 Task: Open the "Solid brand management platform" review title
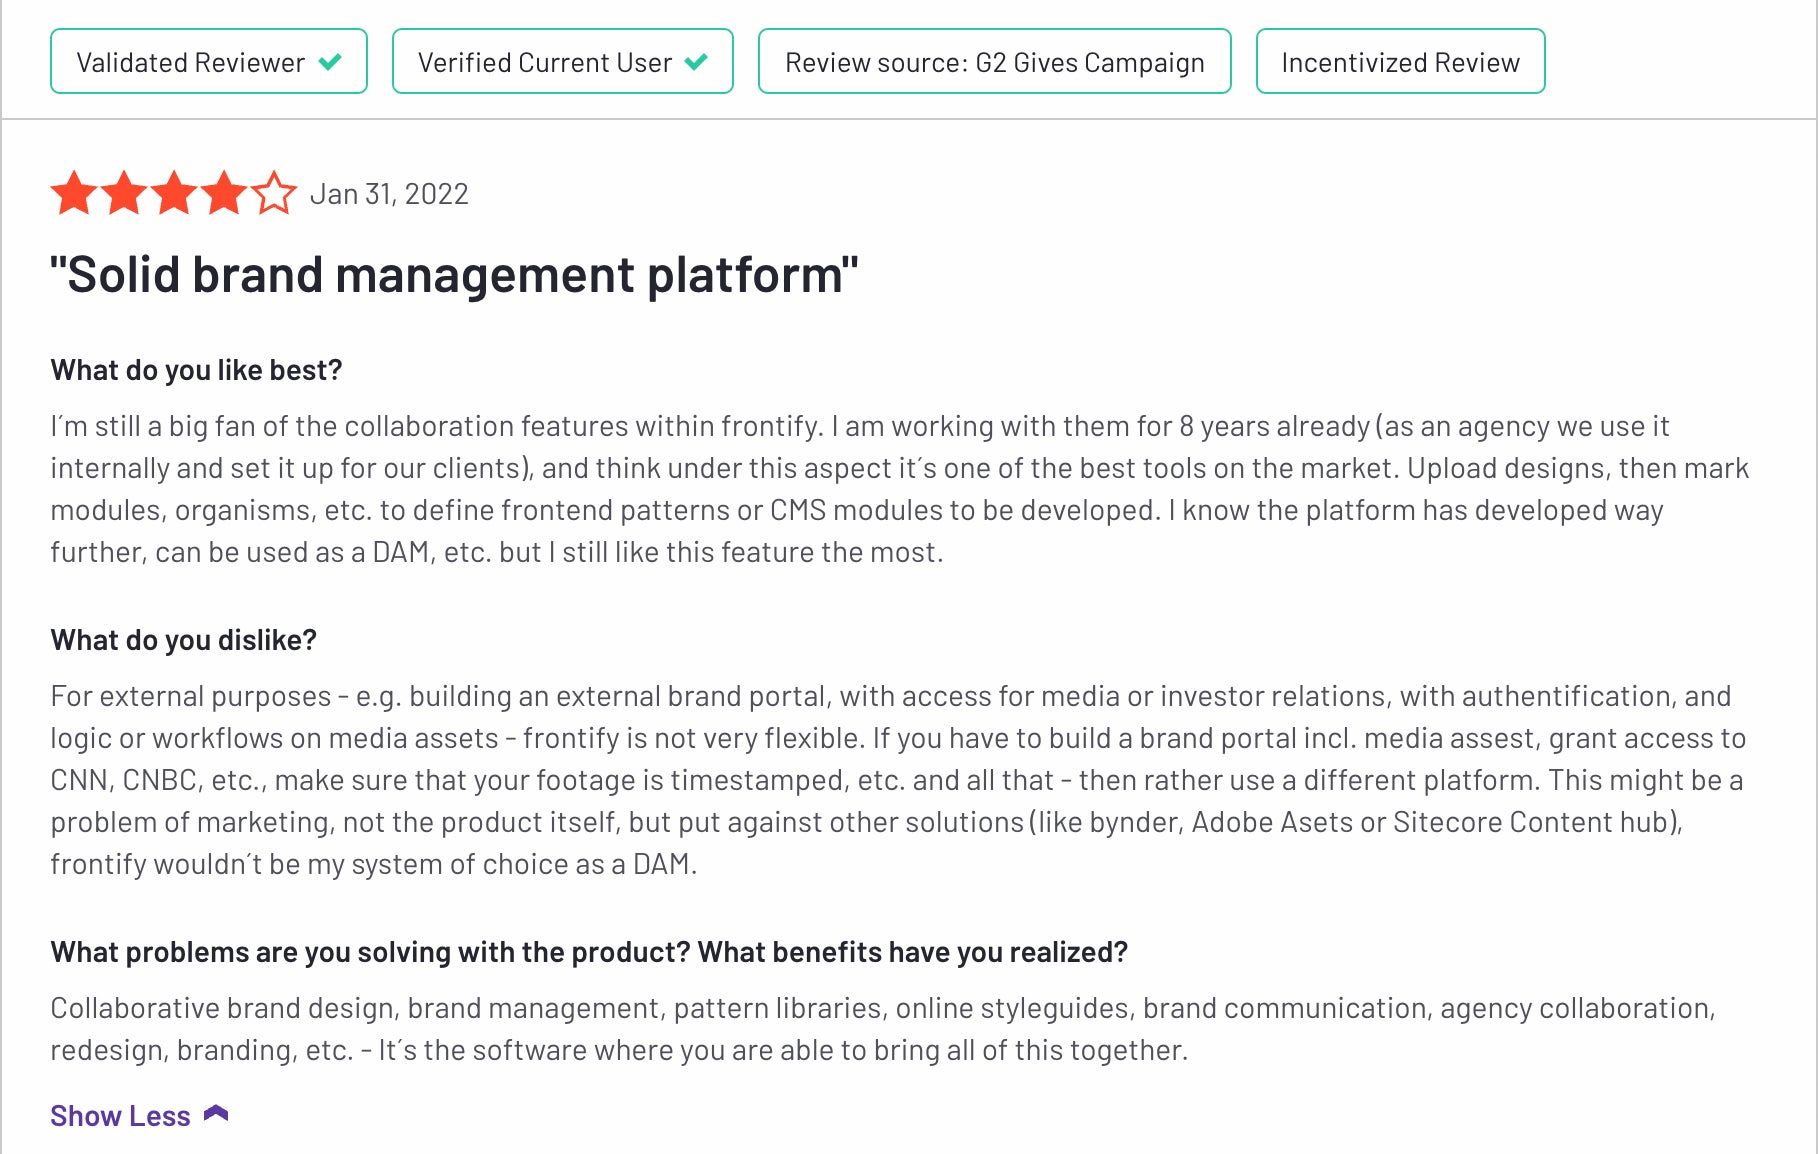454,275
